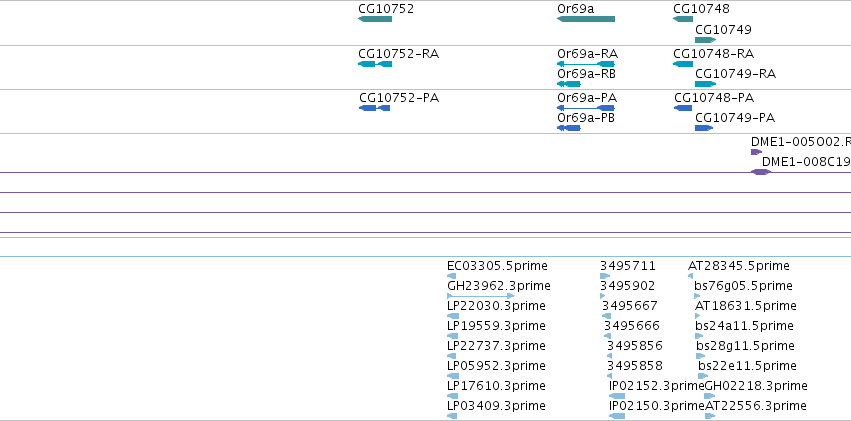Select the Or69a-RA transcript glyph

tap(586, 64)
